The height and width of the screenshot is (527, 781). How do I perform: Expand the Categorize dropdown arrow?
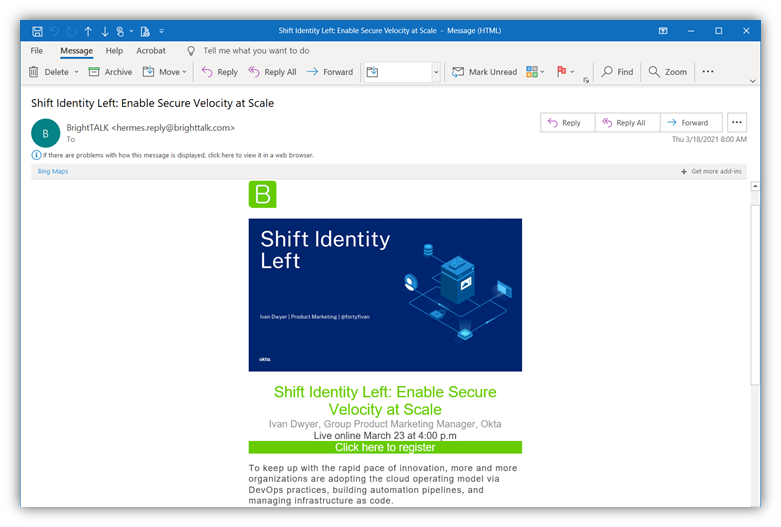pos(542,72)
